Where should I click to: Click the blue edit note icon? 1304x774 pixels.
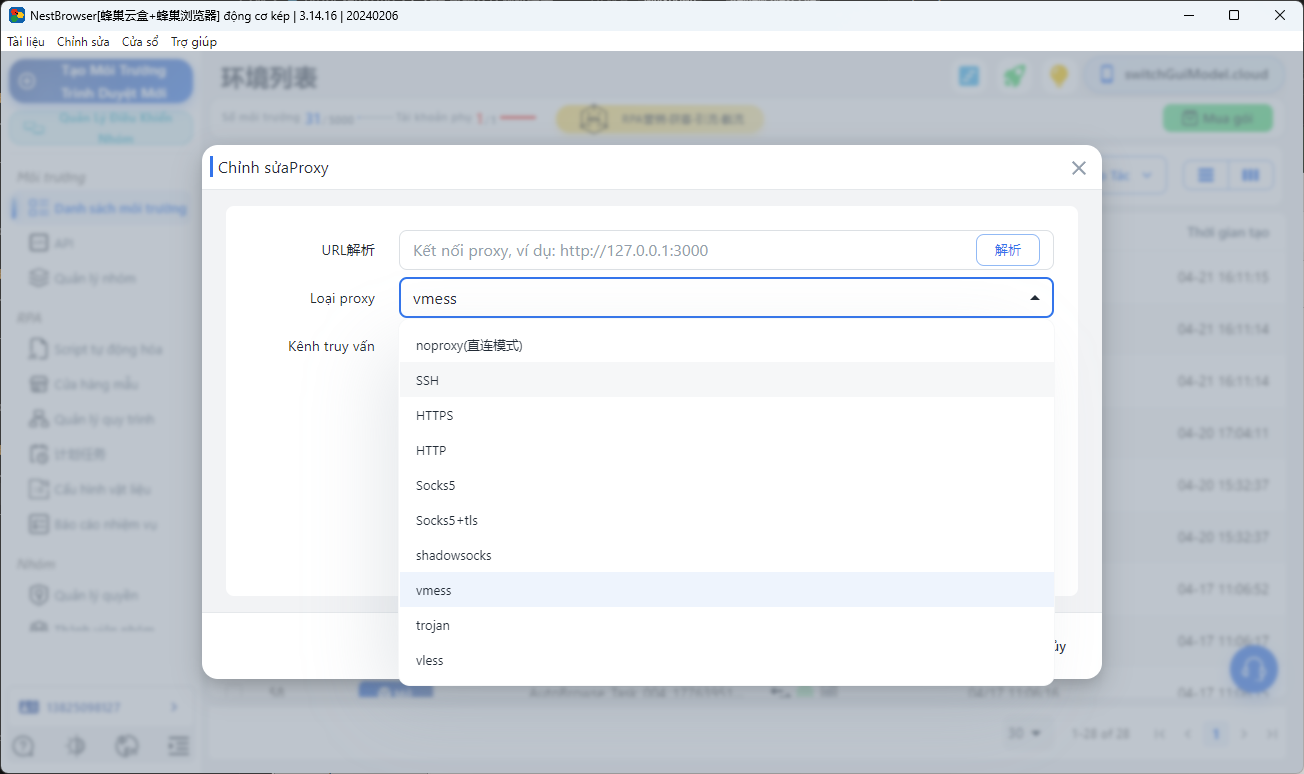(969, 76)
